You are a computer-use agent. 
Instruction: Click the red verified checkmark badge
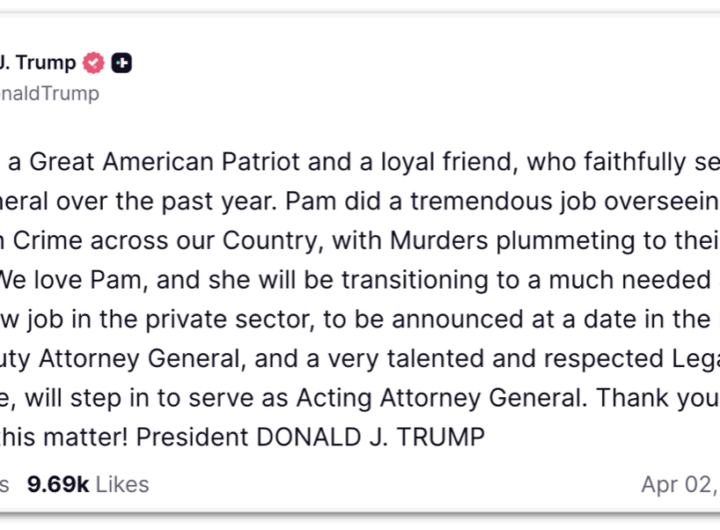pyautogui.click(x=94, y=63)
